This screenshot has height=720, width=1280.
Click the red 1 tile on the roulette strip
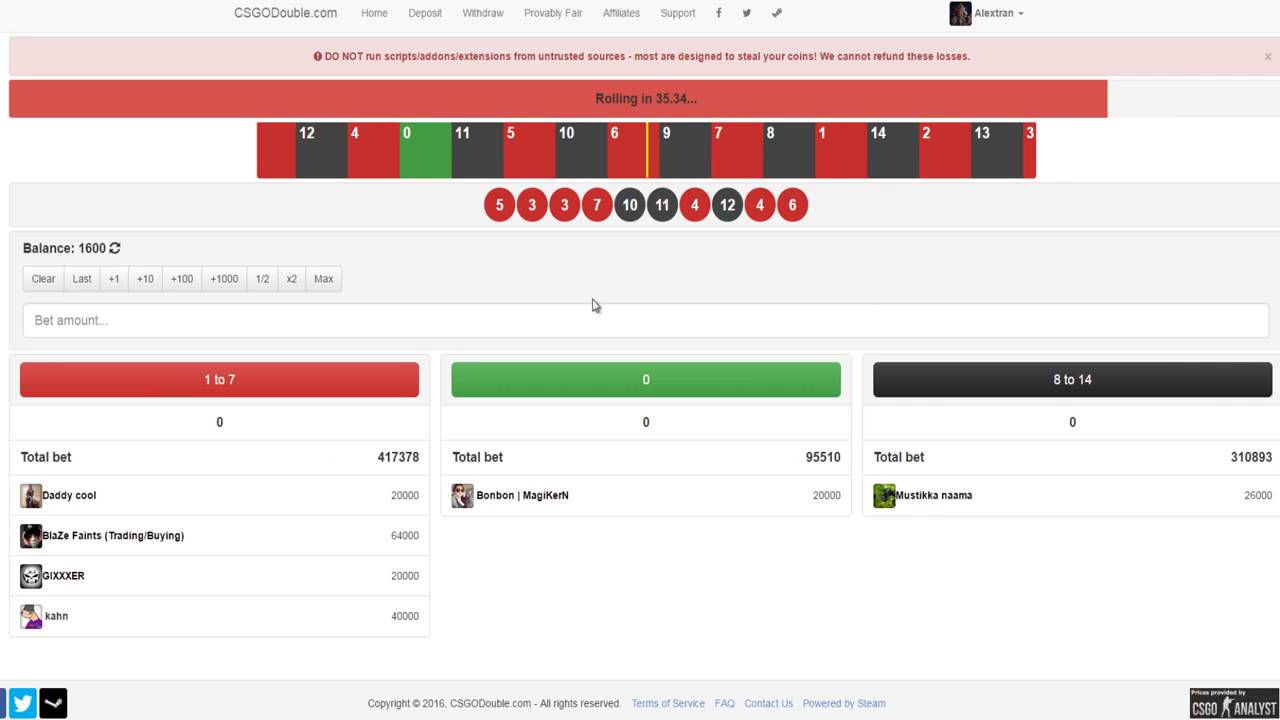pyautogui.click(x=841, y=150)
